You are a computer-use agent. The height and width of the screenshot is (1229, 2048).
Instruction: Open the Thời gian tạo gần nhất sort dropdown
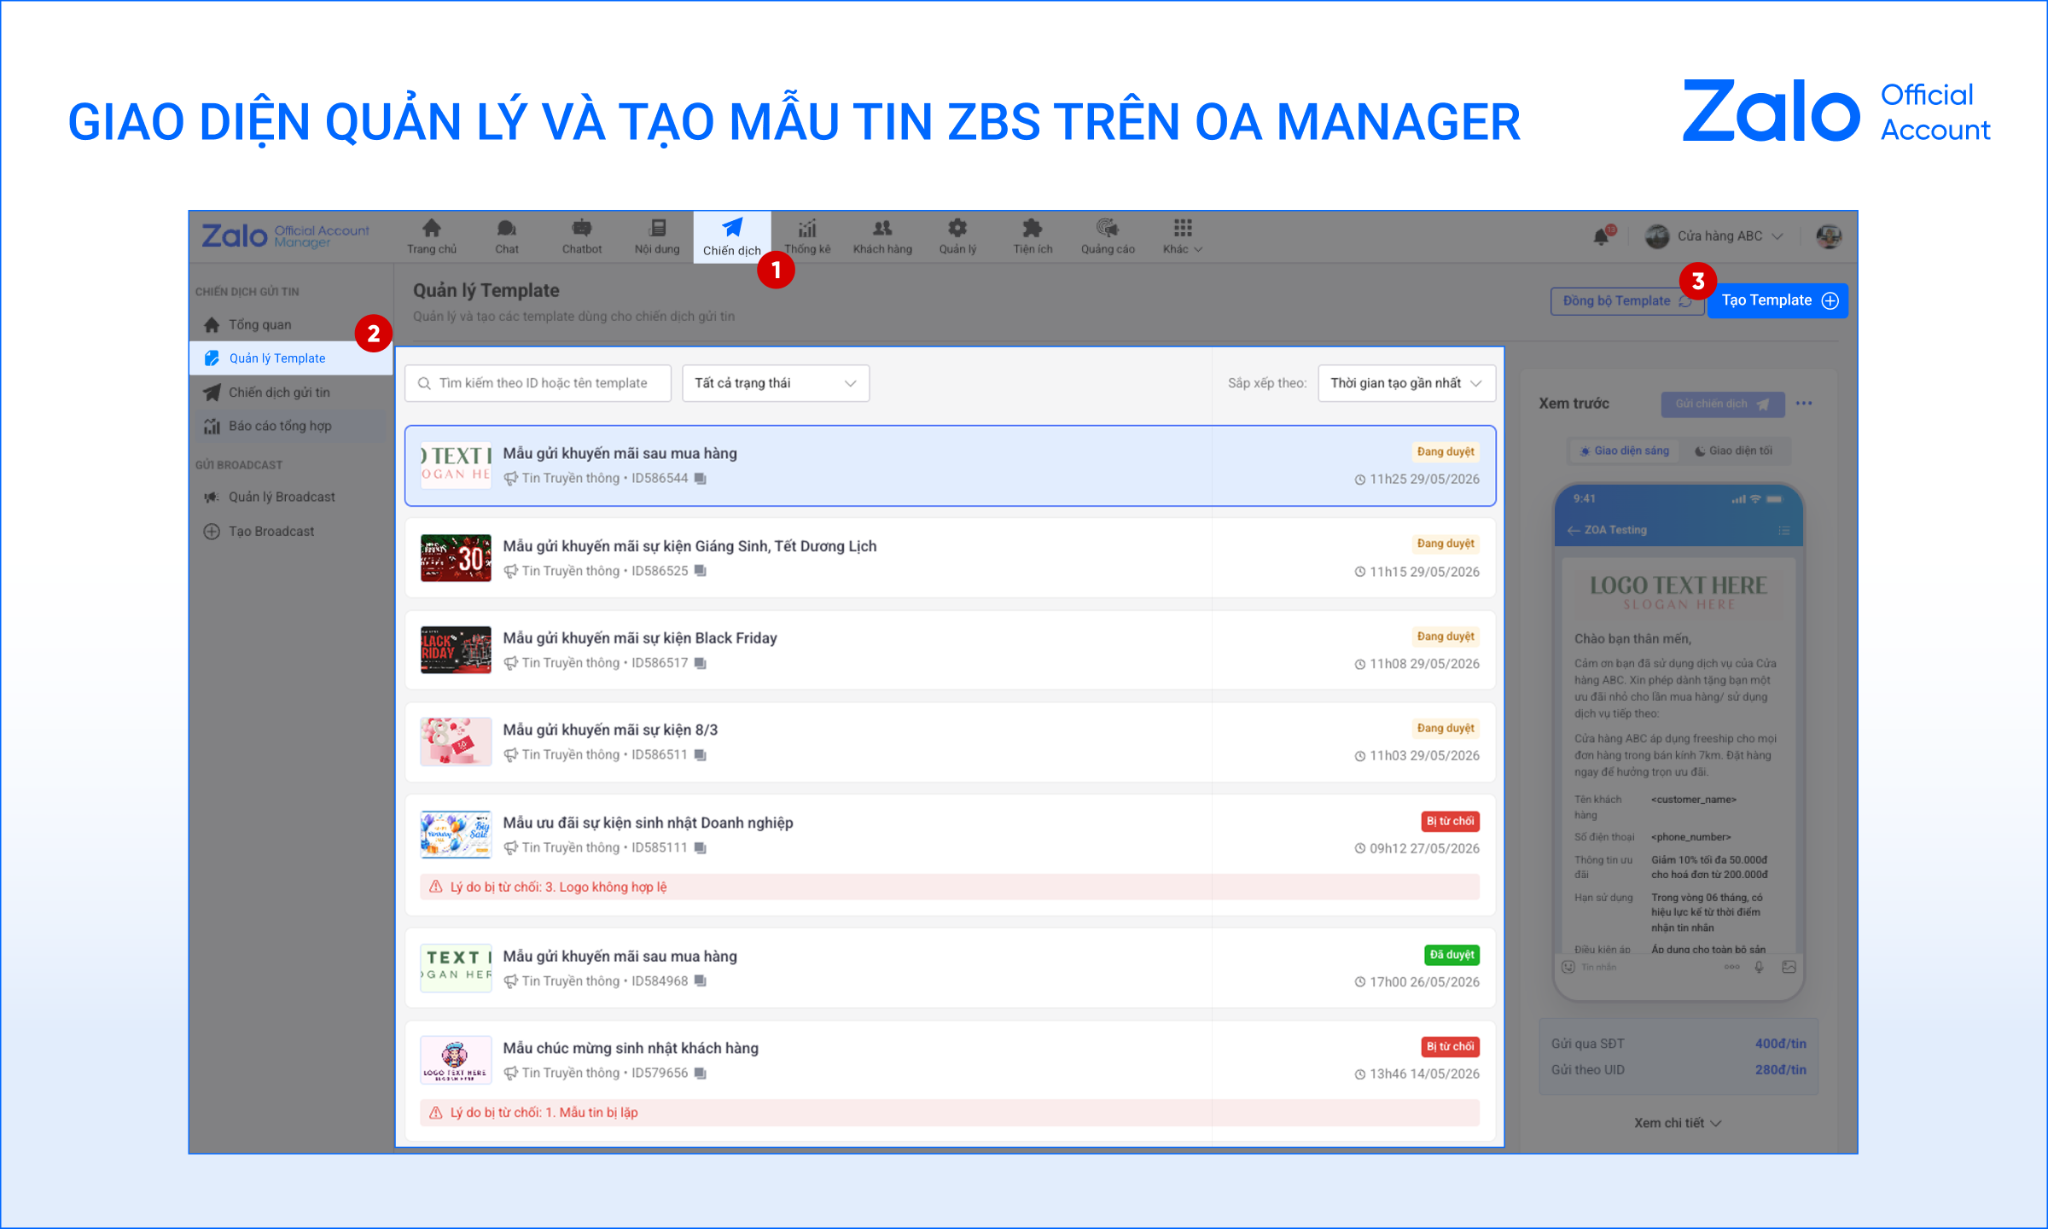click(1406, 383)
